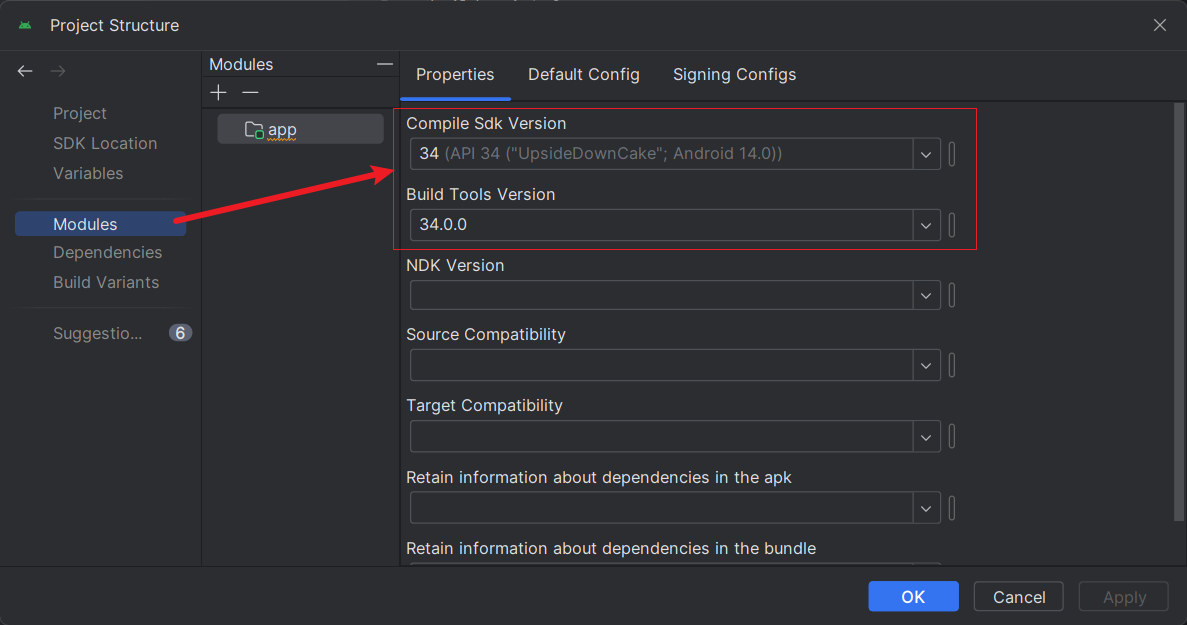Click the Target Compatibility input field
Image resolution: width=1187 pixels, height=625 pixels.
(661, 436)
